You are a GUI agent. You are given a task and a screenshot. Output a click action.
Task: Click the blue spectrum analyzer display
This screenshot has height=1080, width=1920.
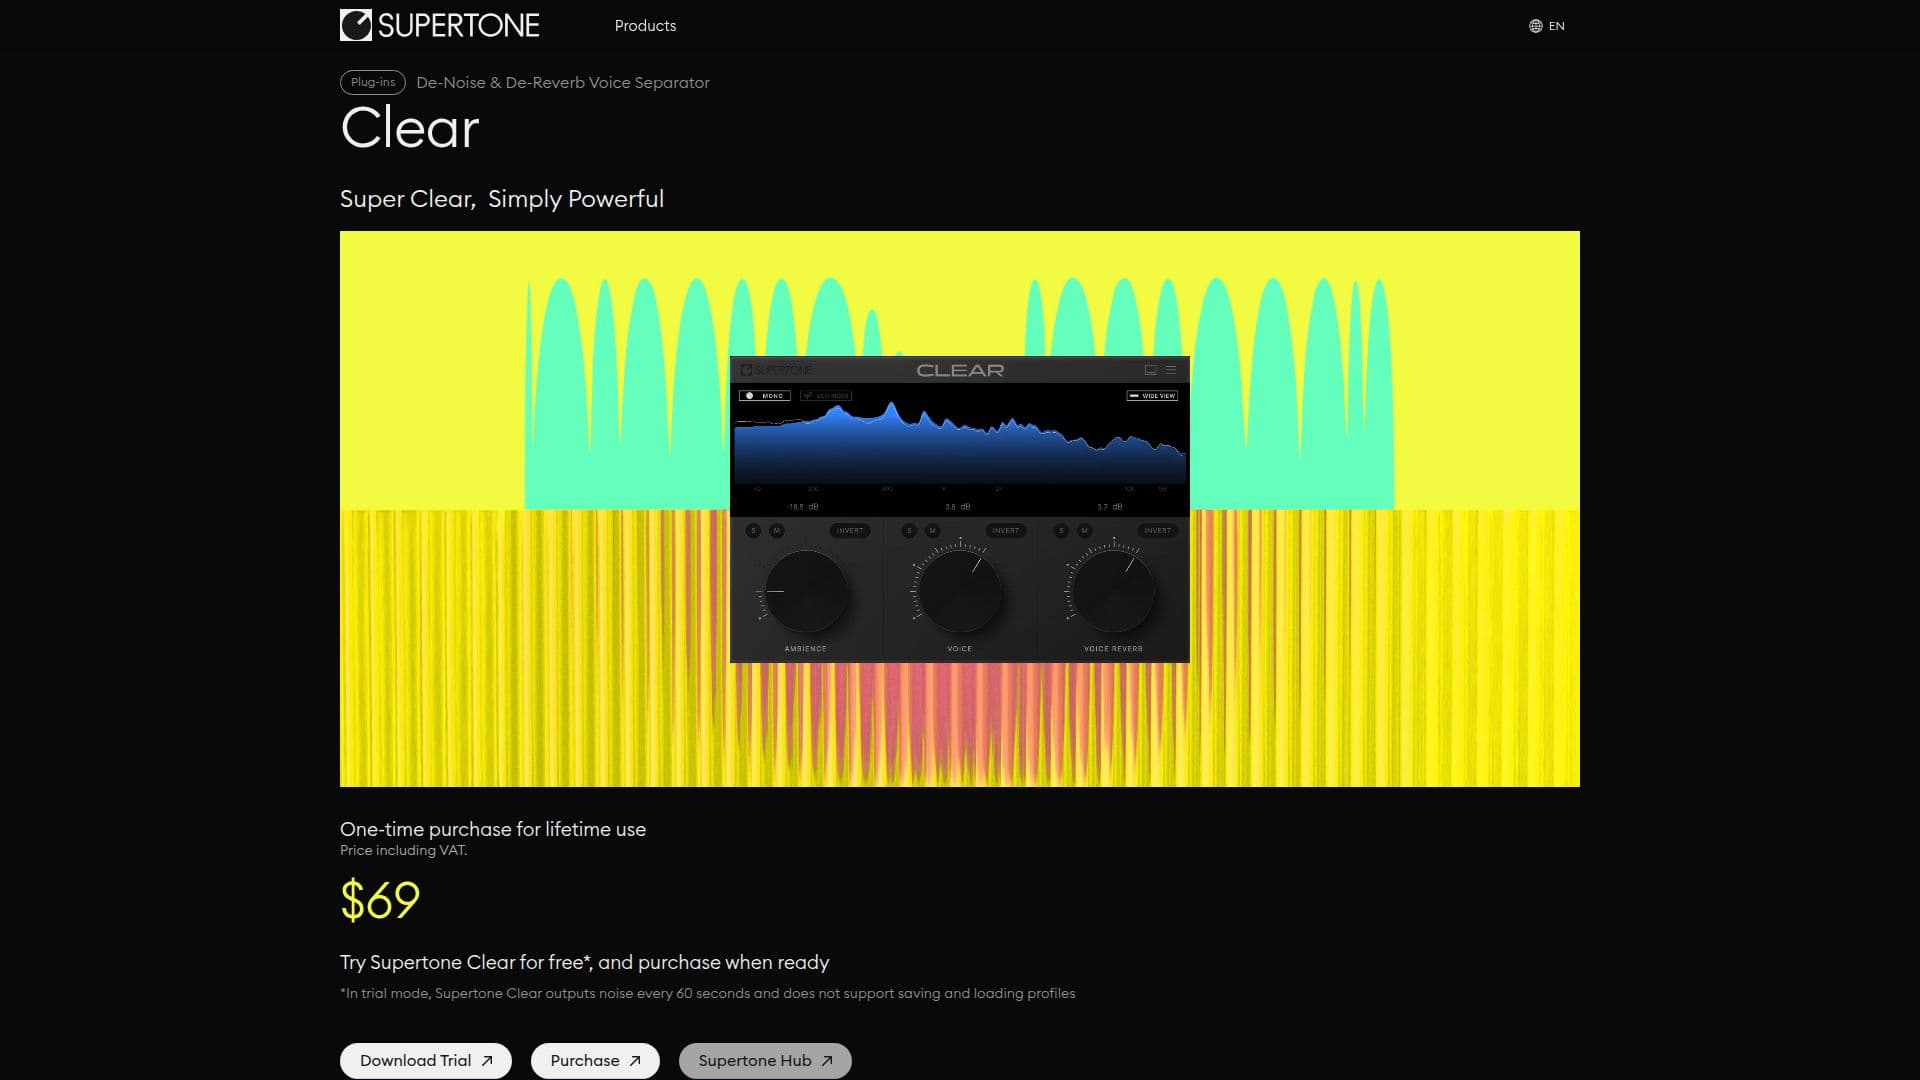960,442
